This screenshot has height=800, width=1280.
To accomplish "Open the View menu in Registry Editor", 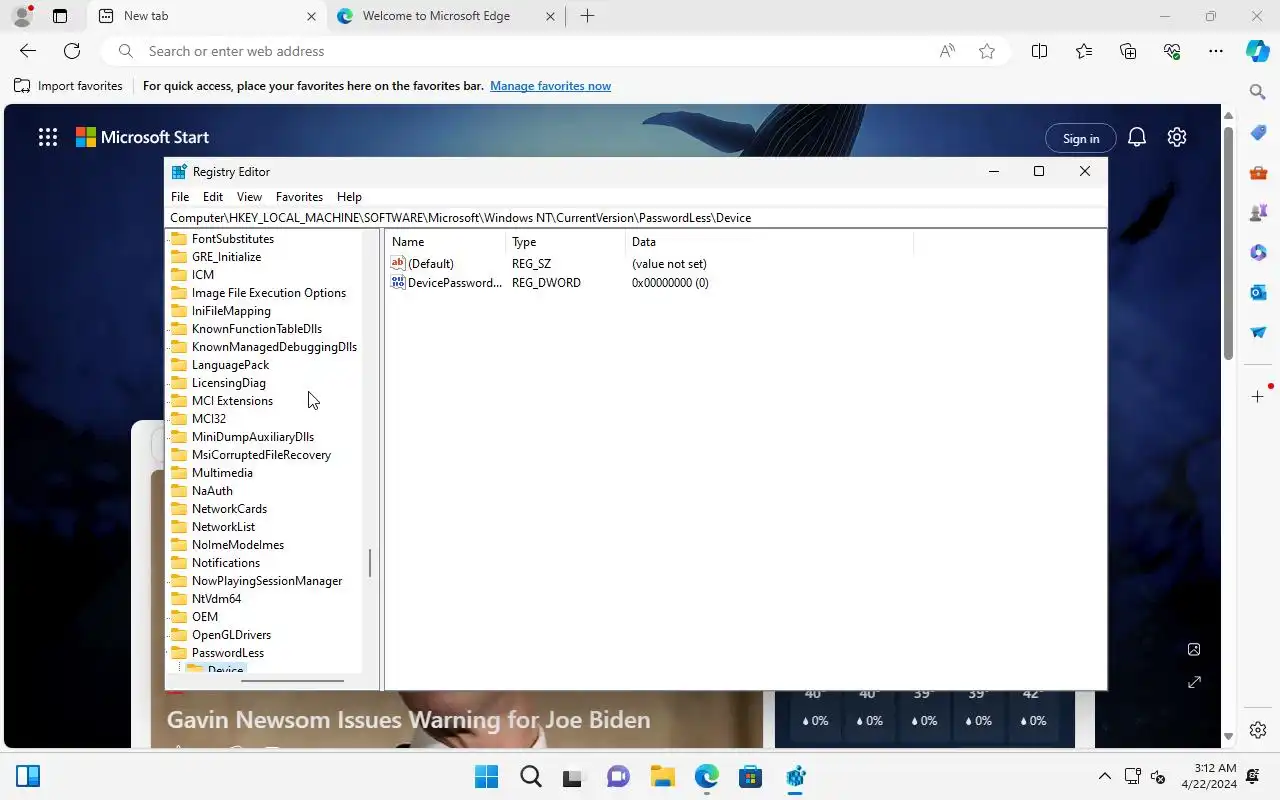I will click(249, 197).
